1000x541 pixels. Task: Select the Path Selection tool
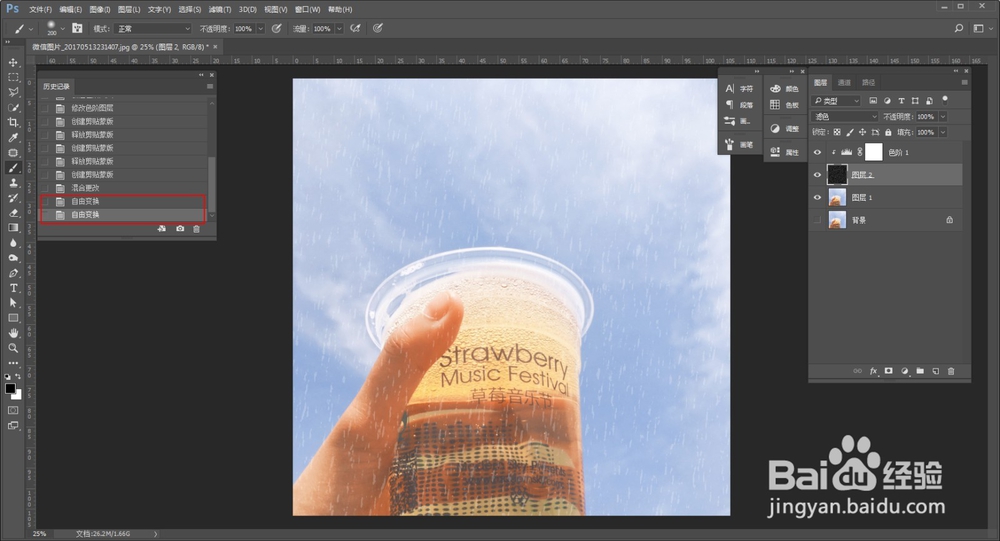tap(13, 303)
